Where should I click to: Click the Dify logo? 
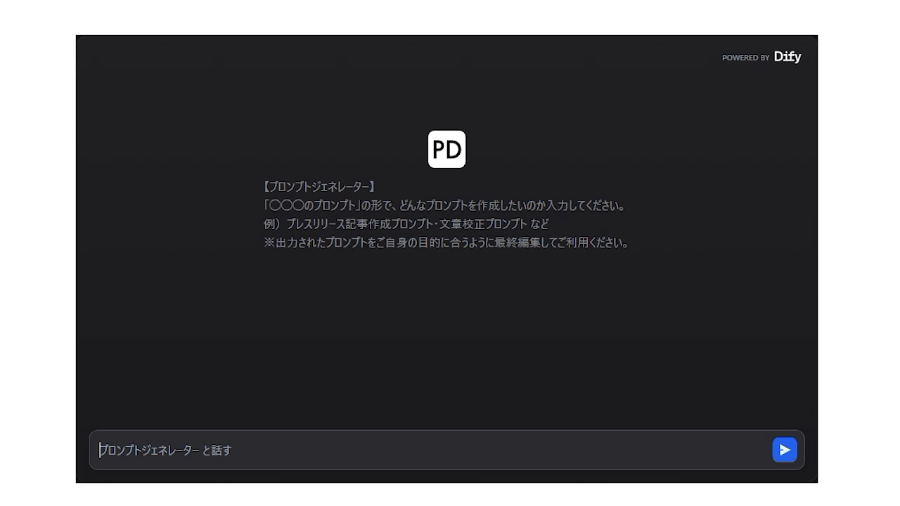click(x=787, y=57)
